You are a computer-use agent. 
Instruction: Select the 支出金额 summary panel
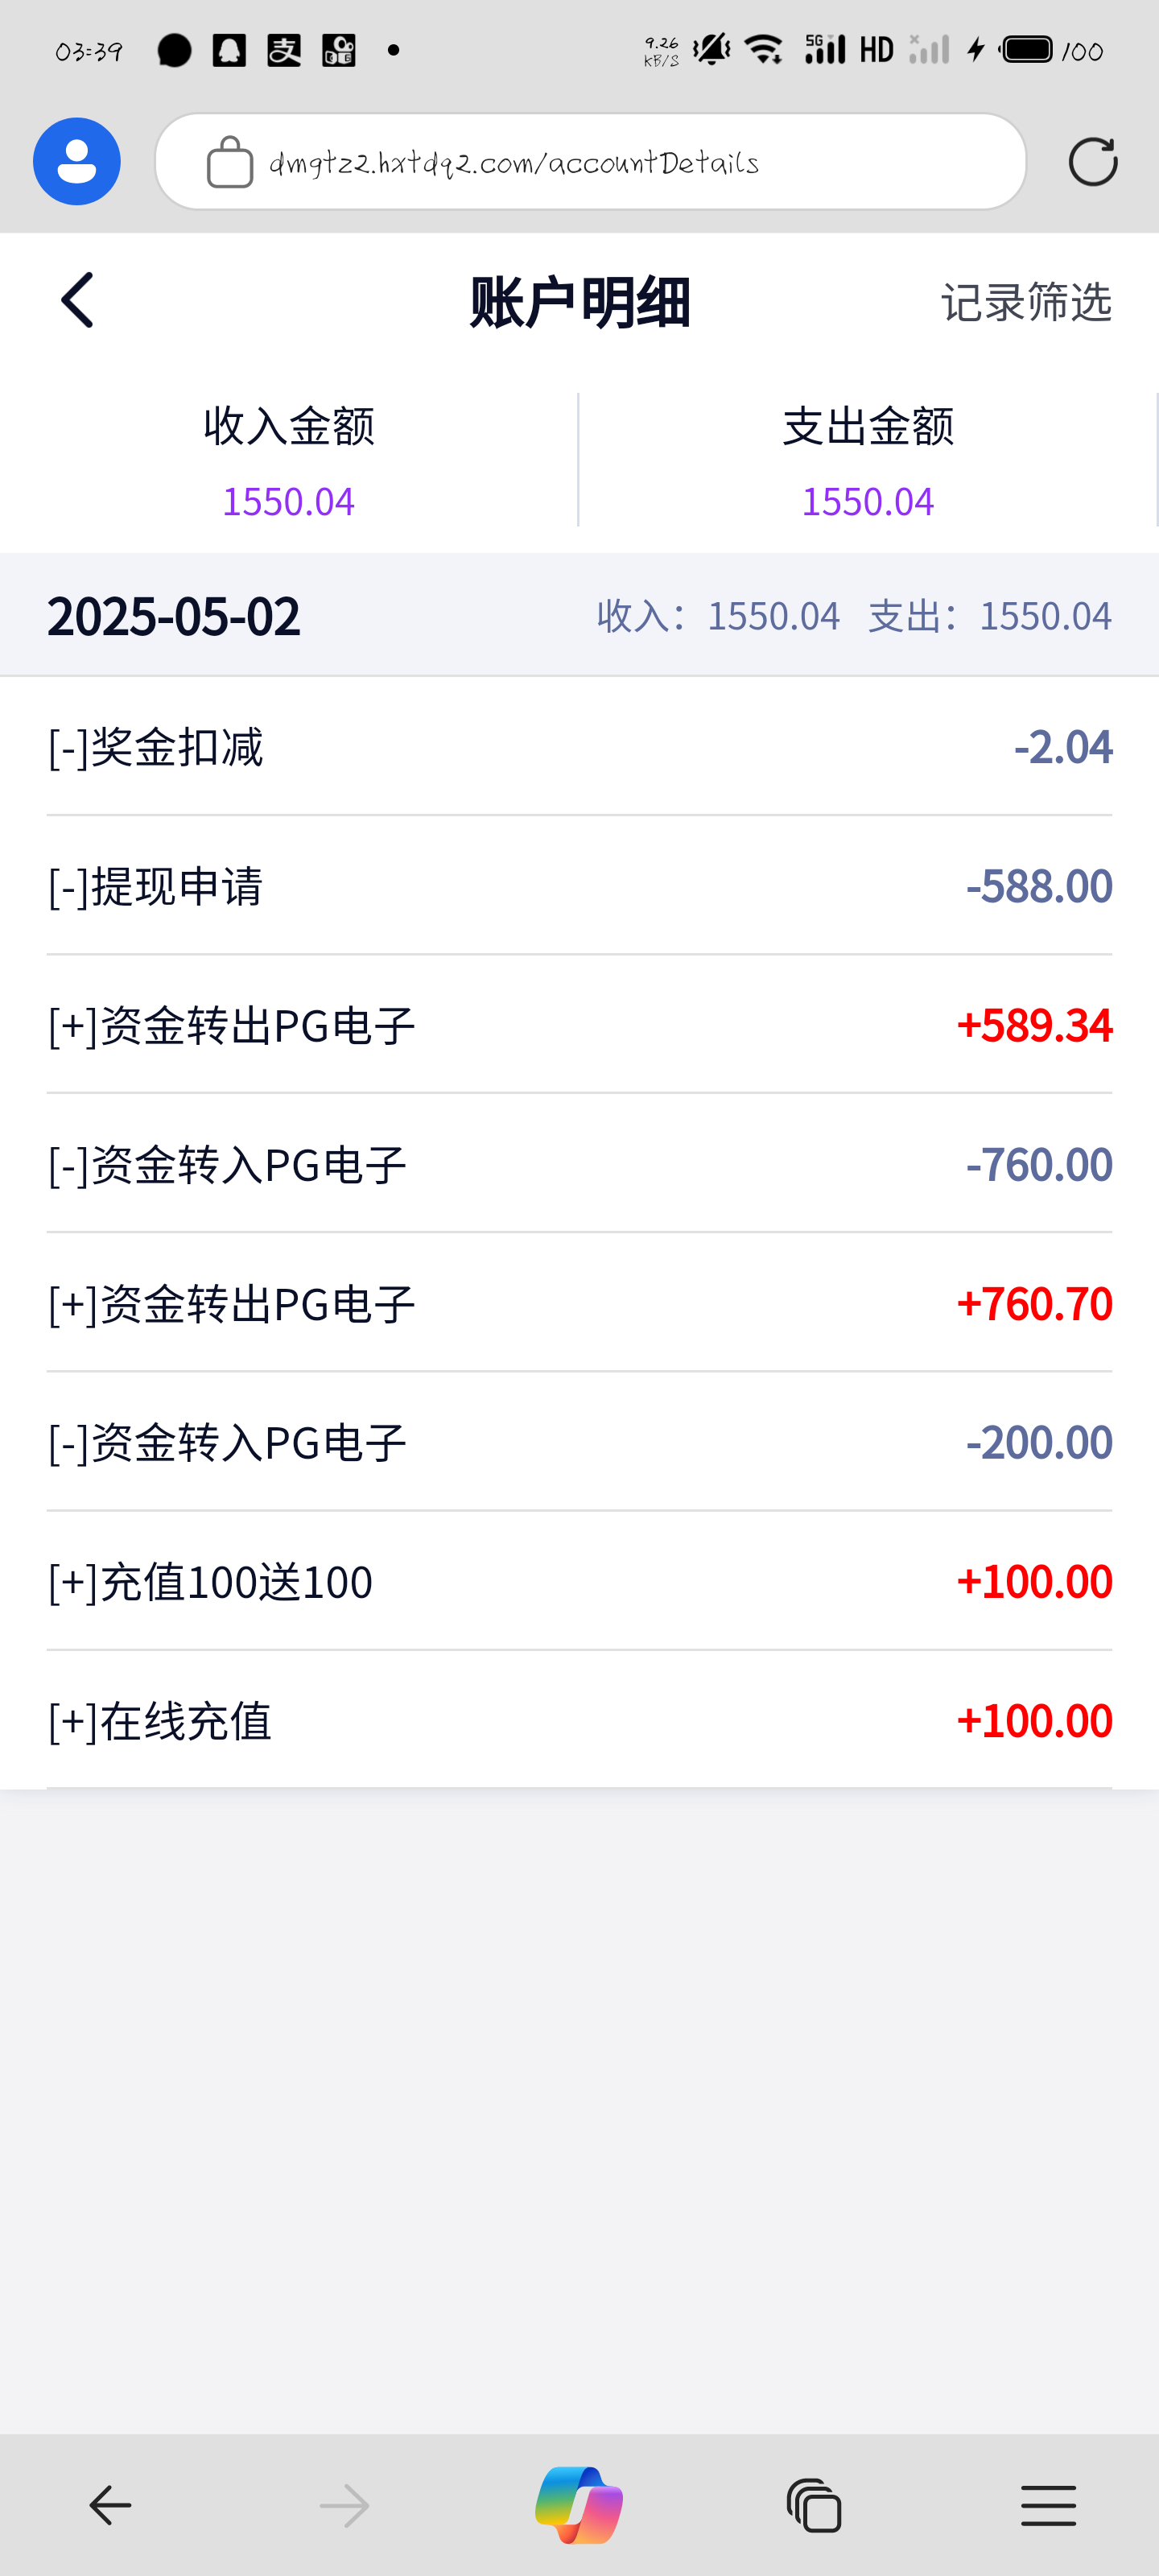868,460
